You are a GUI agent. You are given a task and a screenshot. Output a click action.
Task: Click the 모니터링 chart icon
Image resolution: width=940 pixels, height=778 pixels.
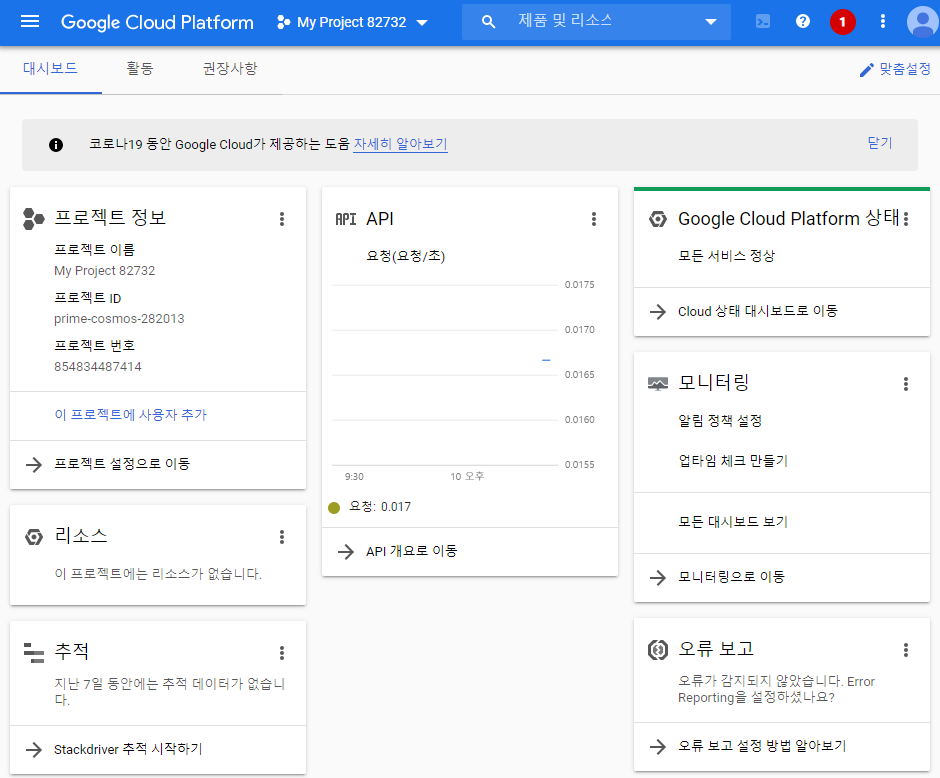(x=658, y=384)
